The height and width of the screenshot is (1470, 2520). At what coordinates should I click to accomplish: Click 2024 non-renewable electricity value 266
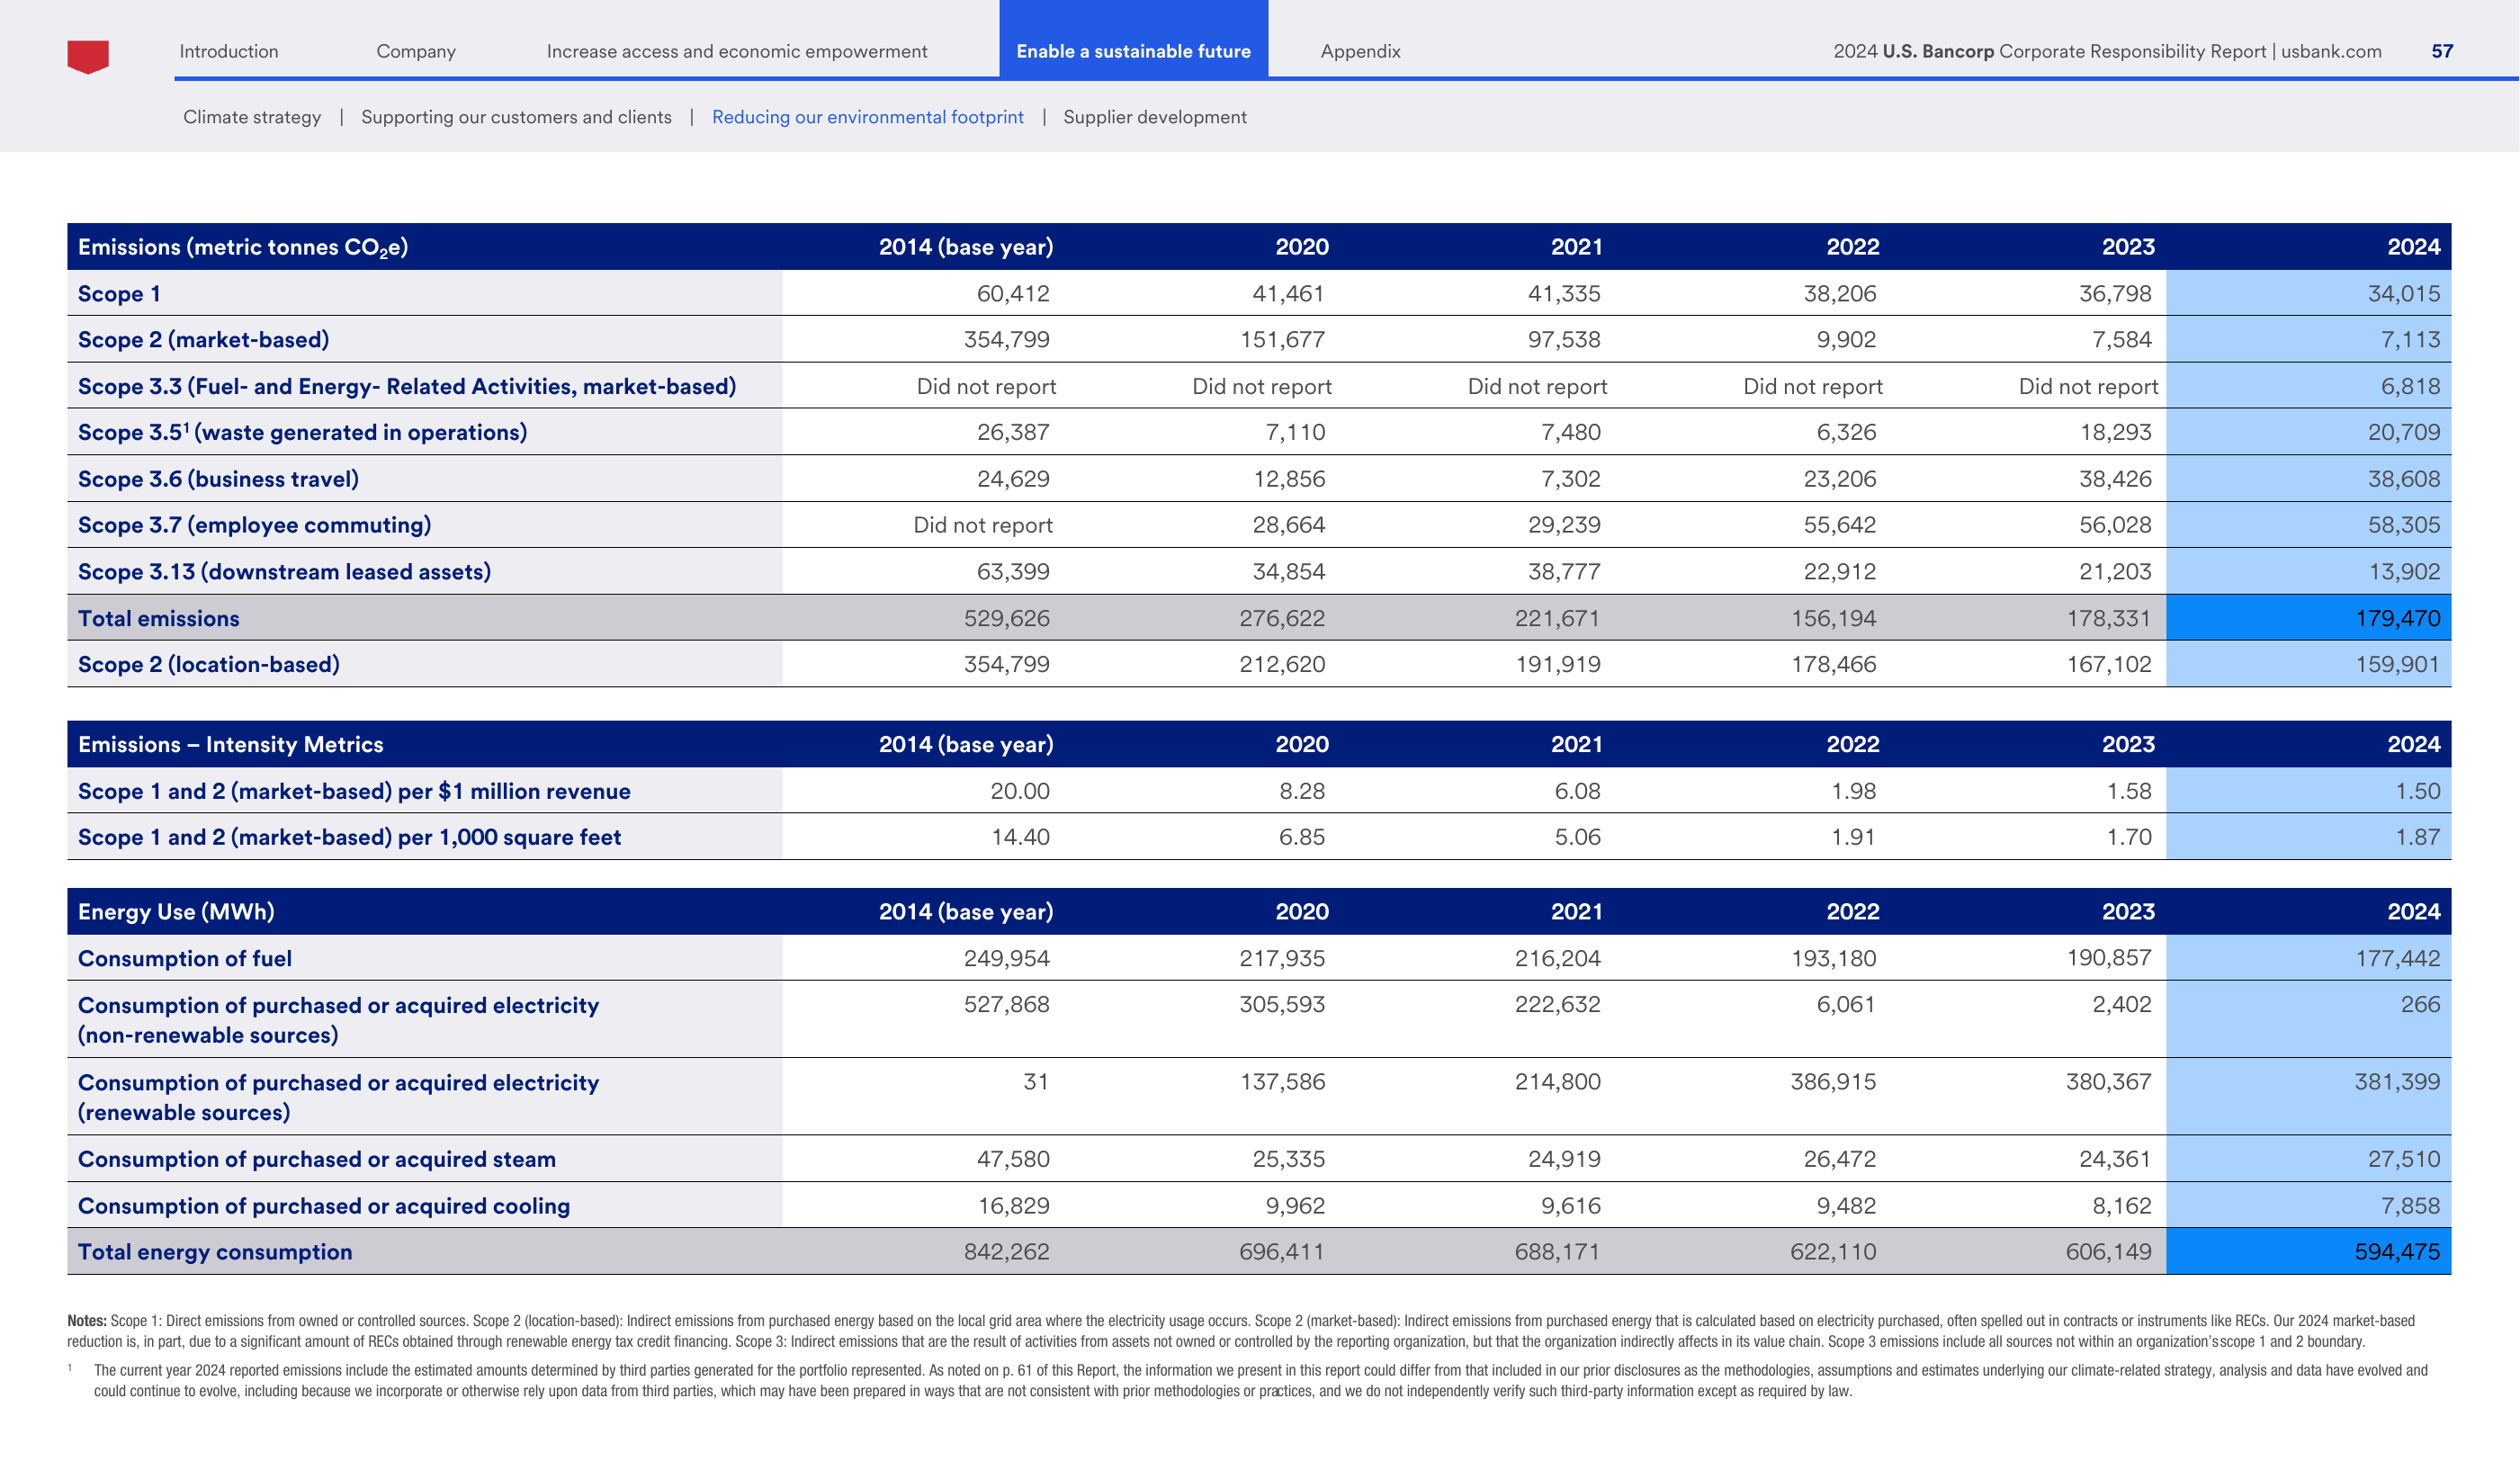coord(2420,1004)
